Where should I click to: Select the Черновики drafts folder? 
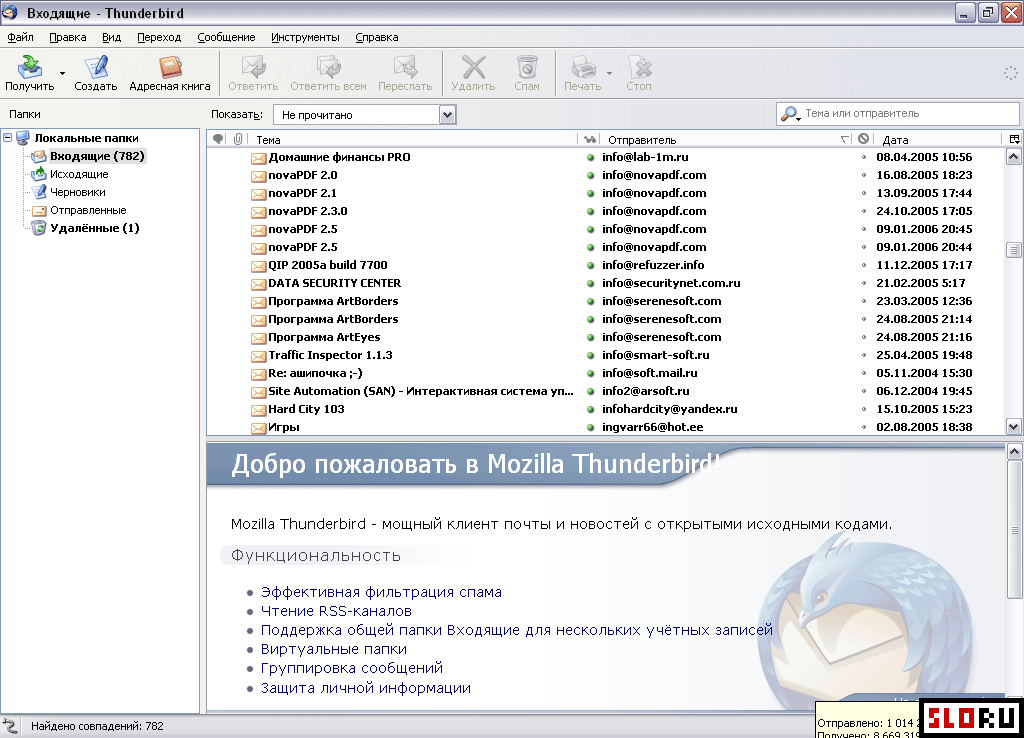coord(78,192)
